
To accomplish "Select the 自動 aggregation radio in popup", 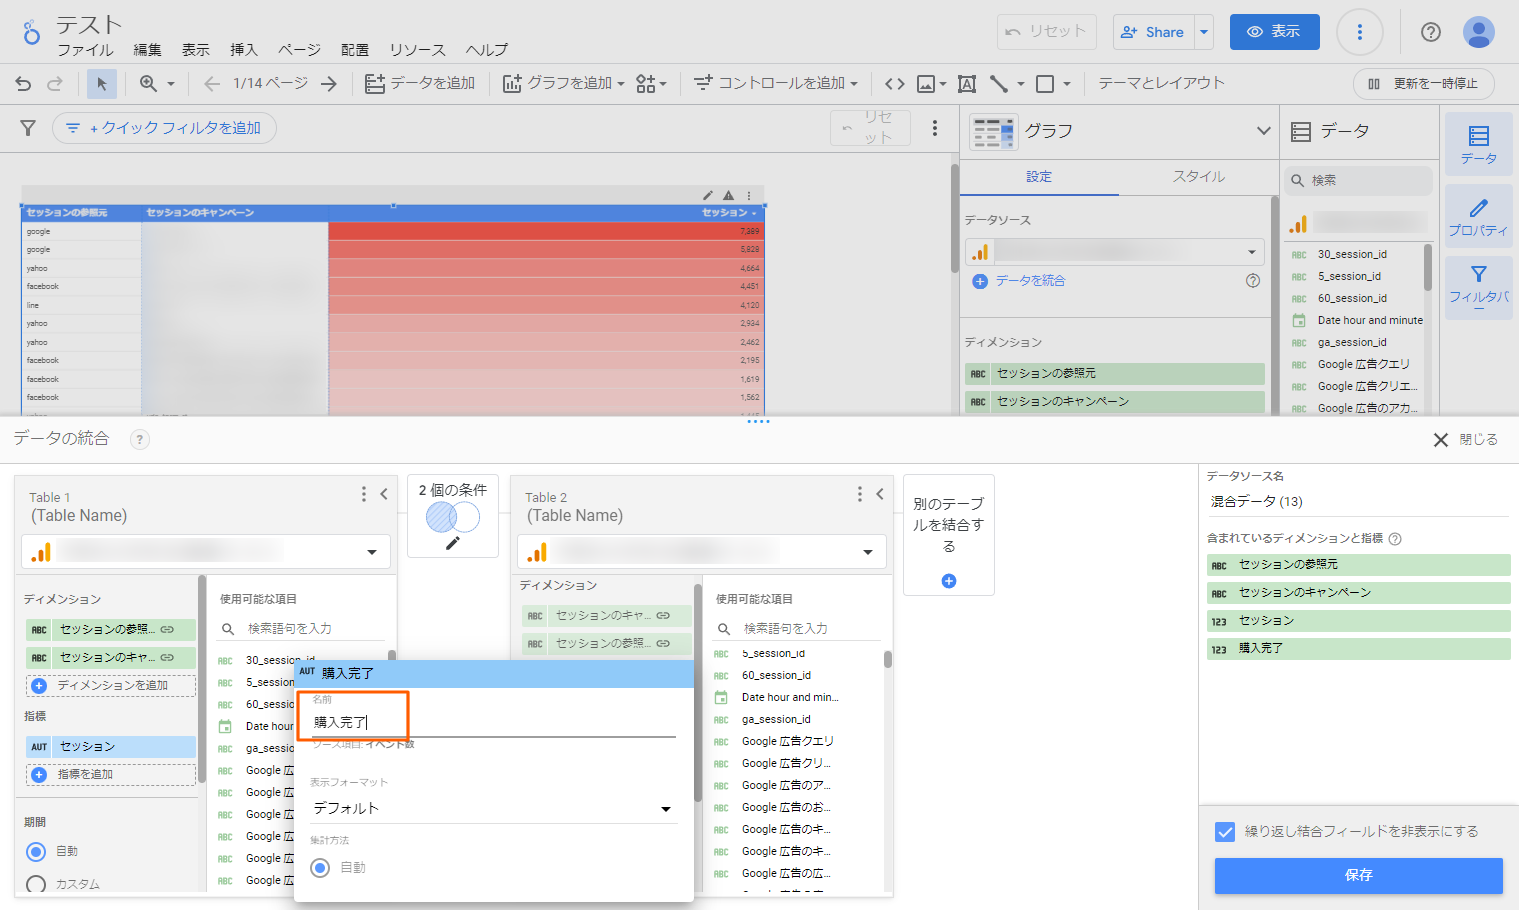I will 320,868.
